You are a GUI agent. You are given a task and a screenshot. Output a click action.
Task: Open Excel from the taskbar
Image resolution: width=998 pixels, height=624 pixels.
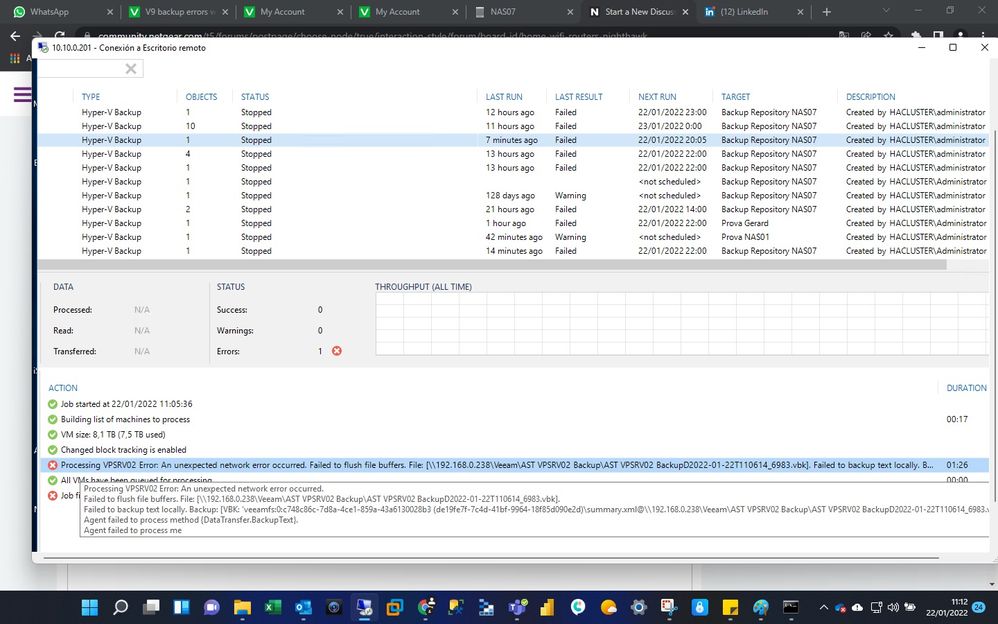click(x=272, y=607)
